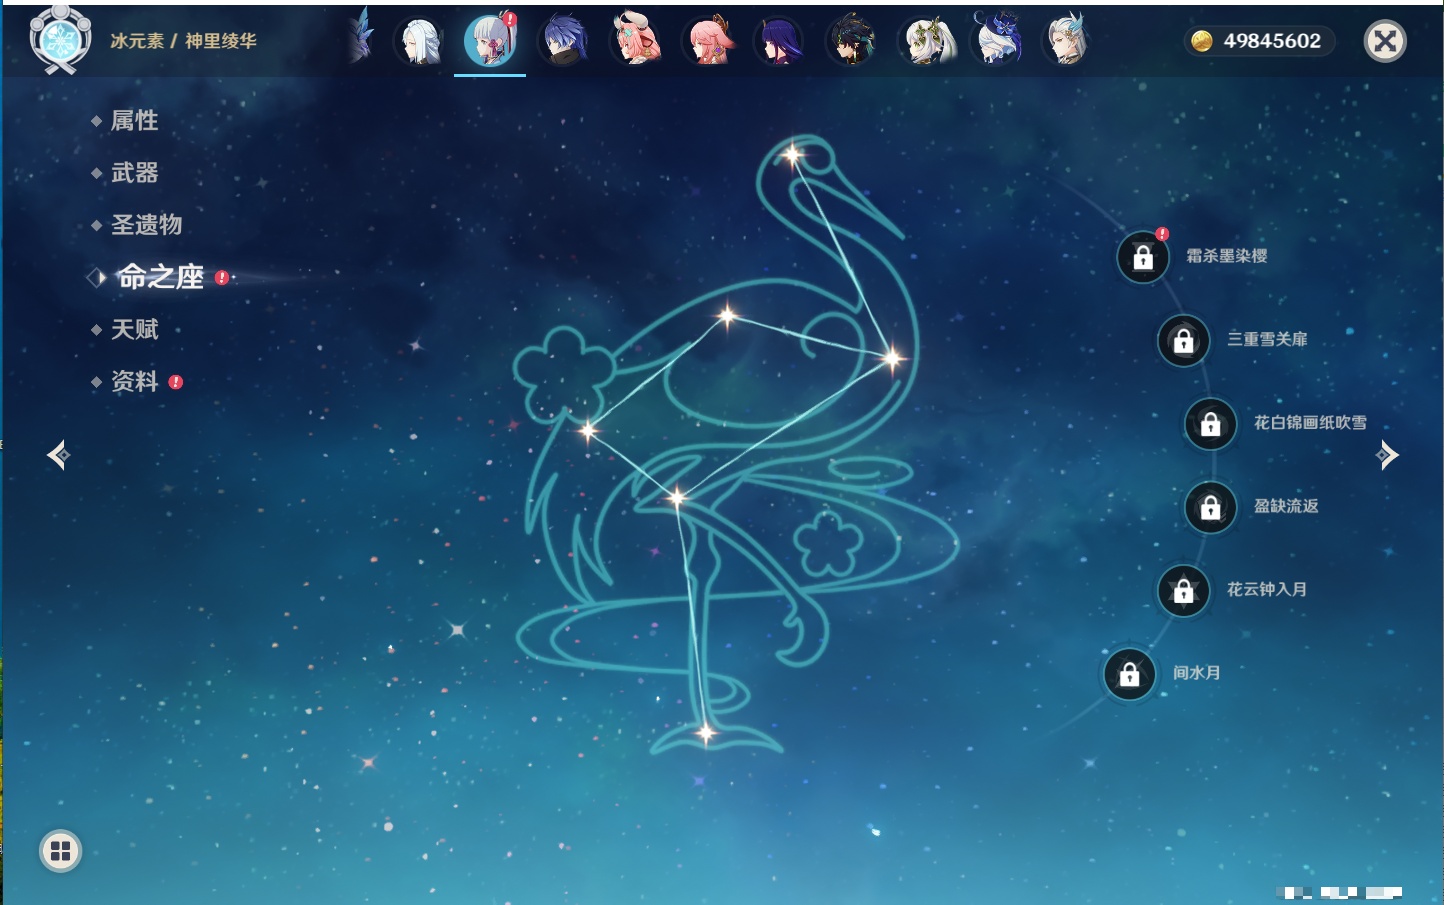Select the 盈缺流返 constellation label
The height and width of the screenshot is (905, 1444).
point(1286,506)
